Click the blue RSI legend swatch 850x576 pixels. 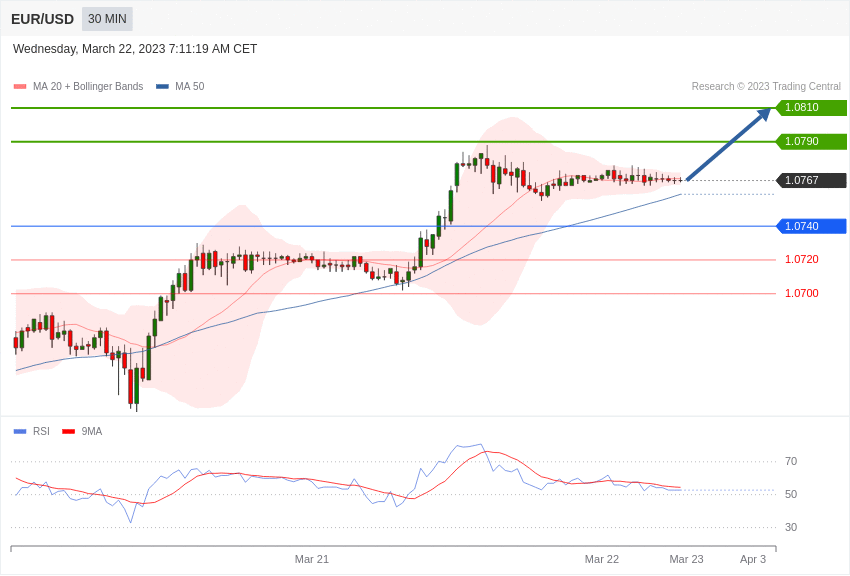[20, 432]
